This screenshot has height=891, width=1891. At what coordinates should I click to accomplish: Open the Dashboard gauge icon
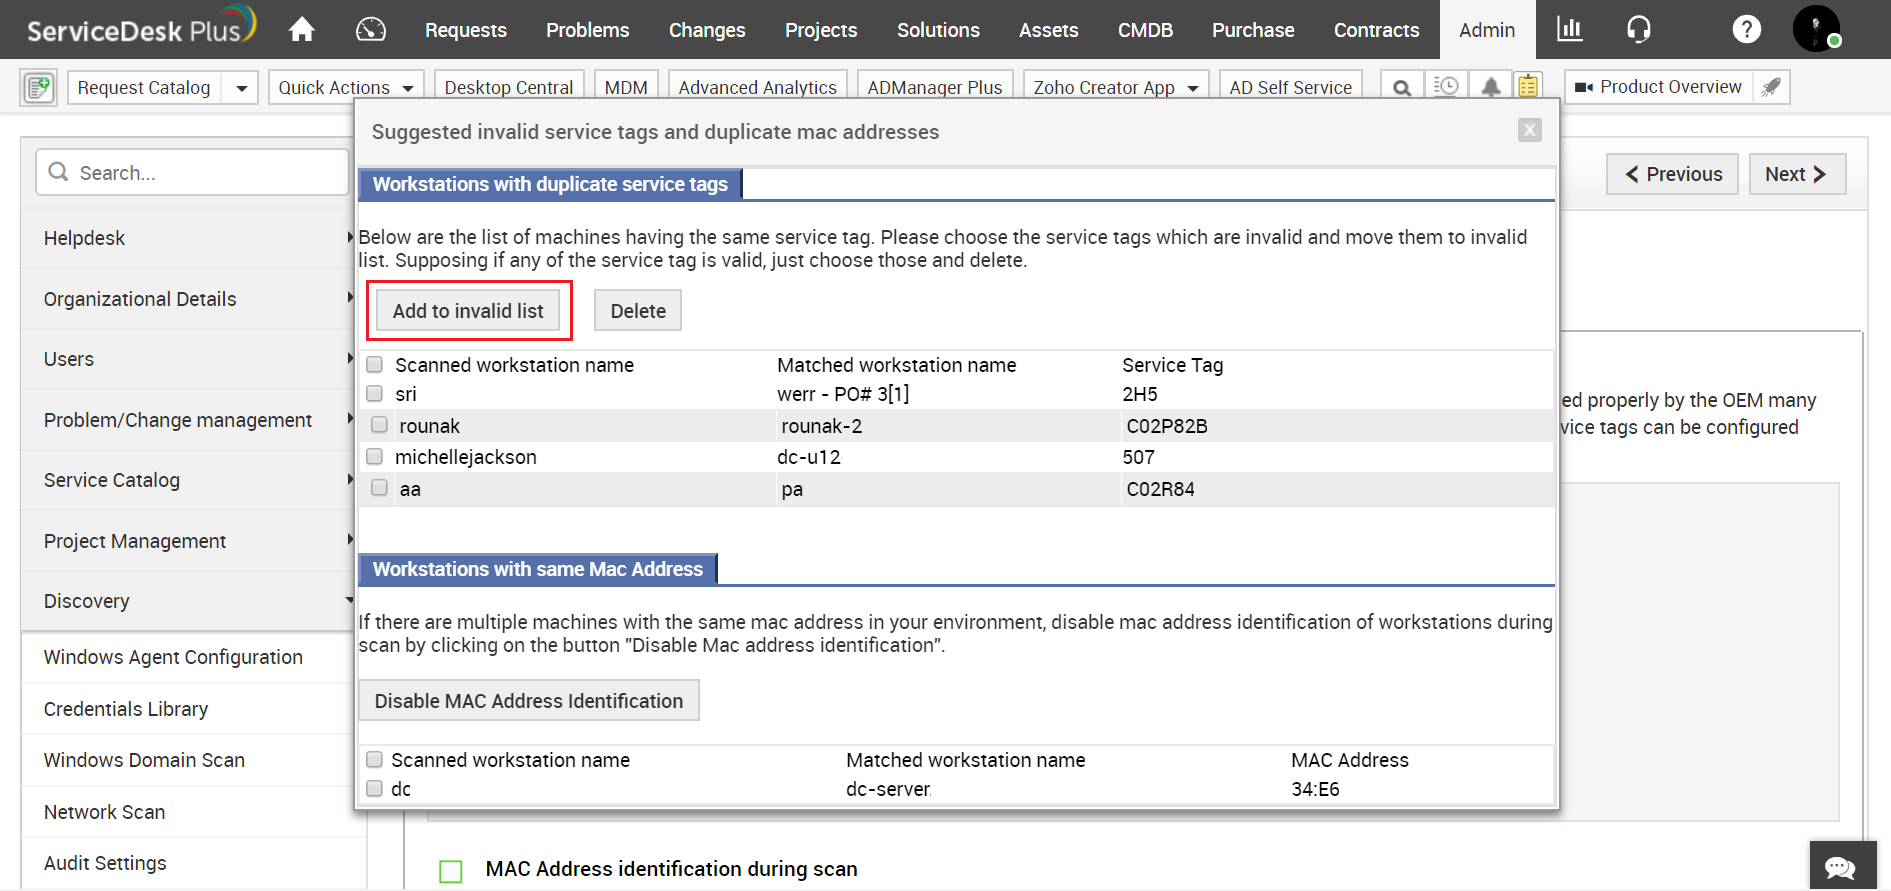pos(370,30)
